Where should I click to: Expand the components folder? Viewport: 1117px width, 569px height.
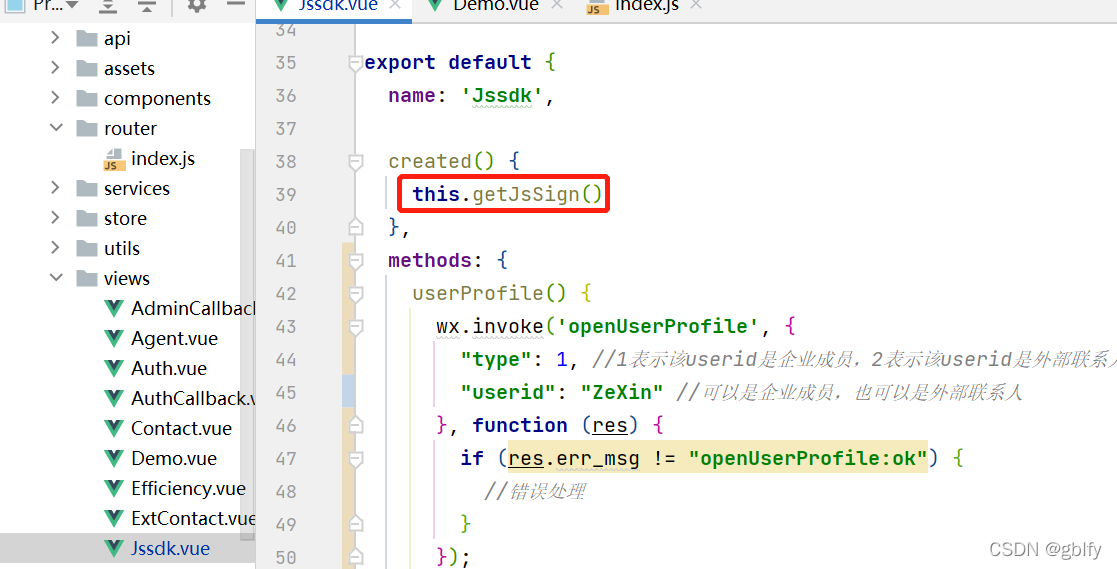click(56, 98)
